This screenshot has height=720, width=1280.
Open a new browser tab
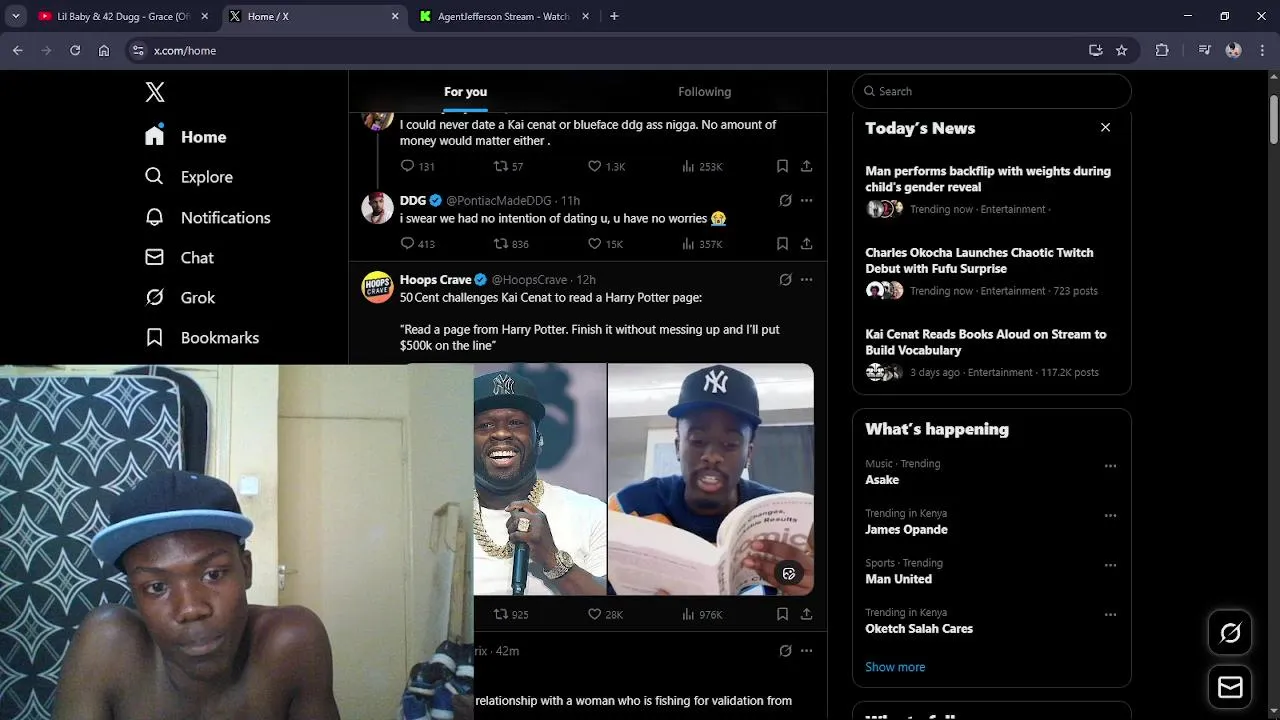[614, 16]
